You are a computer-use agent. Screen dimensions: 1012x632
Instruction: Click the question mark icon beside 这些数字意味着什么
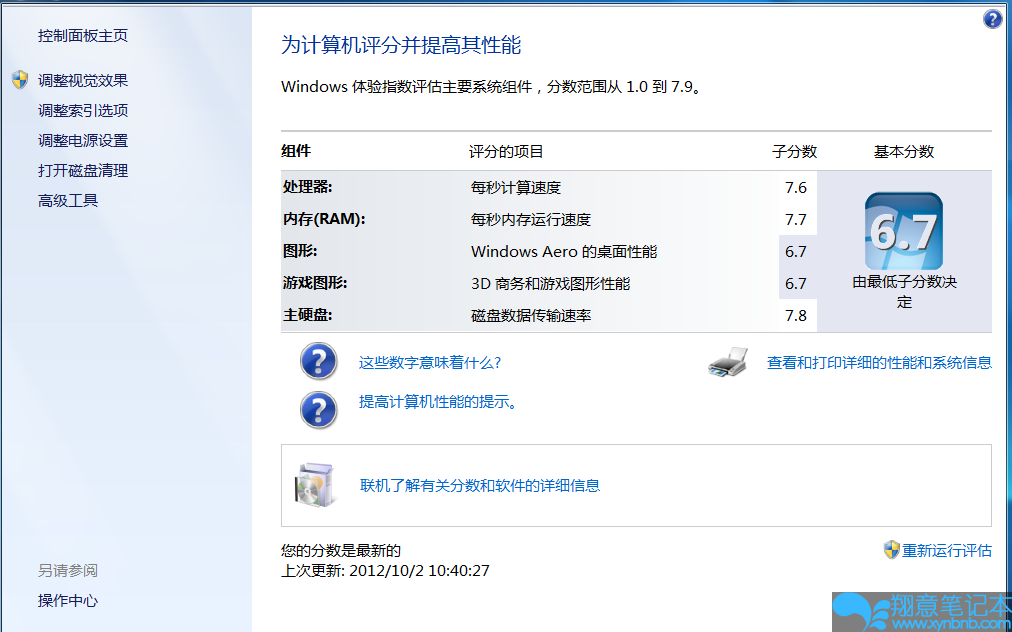pyautogui.click(x=318, y=362)
